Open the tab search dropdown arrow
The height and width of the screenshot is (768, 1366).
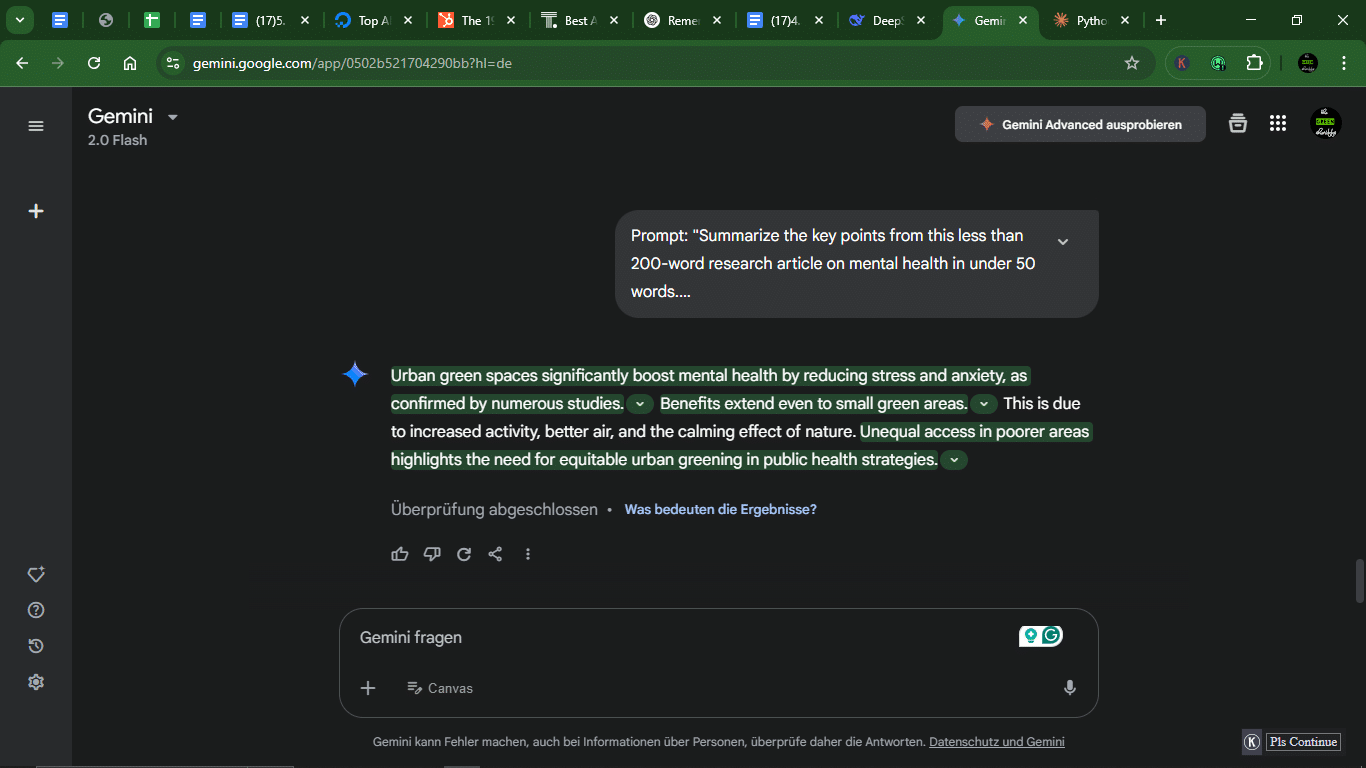19,20
